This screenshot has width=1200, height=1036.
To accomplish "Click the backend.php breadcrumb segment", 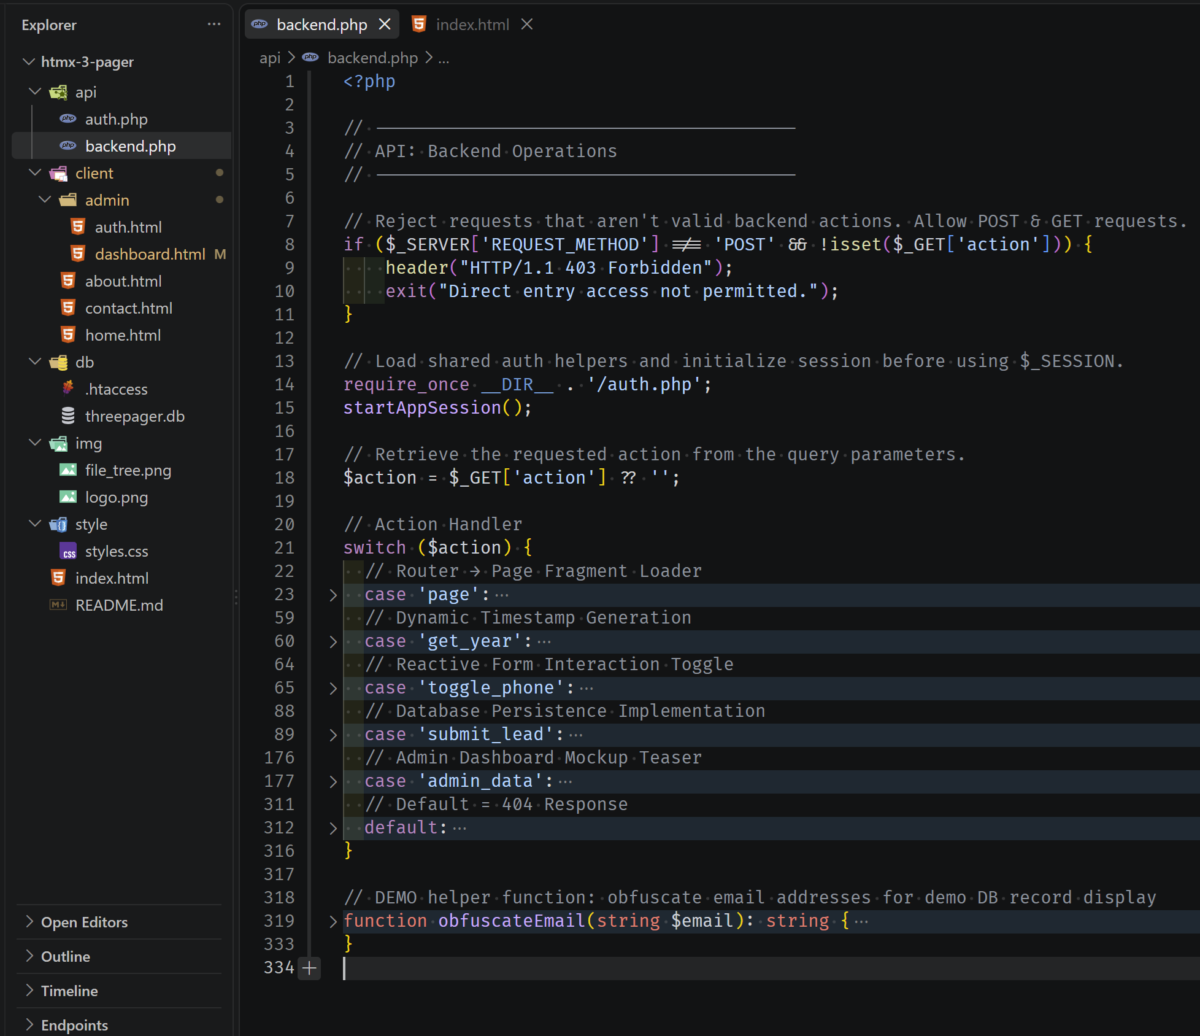I will [372, 58].
